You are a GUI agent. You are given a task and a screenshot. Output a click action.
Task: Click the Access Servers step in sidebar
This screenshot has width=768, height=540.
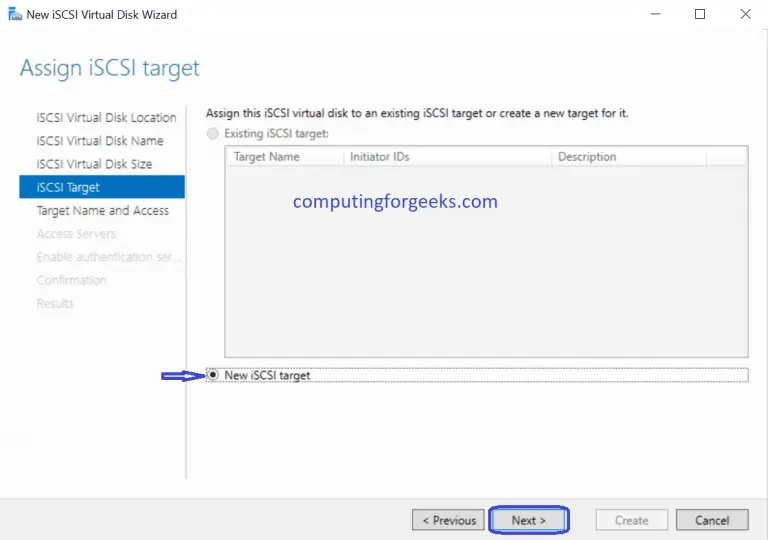coord(76,234)
